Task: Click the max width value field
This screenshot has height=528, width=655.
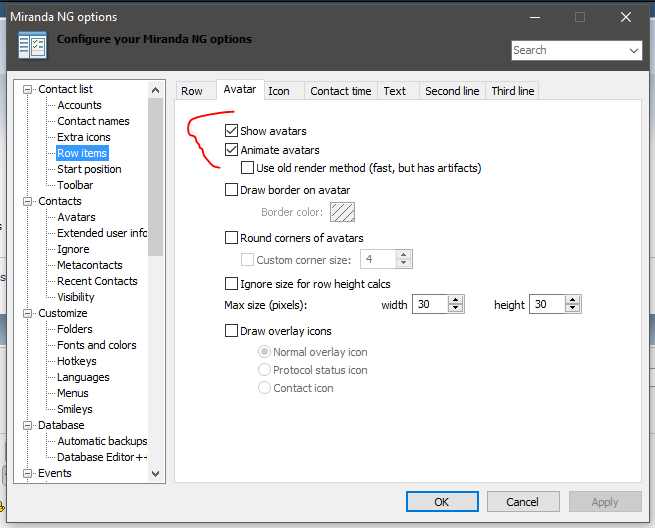Action: (x=430, y=304)
